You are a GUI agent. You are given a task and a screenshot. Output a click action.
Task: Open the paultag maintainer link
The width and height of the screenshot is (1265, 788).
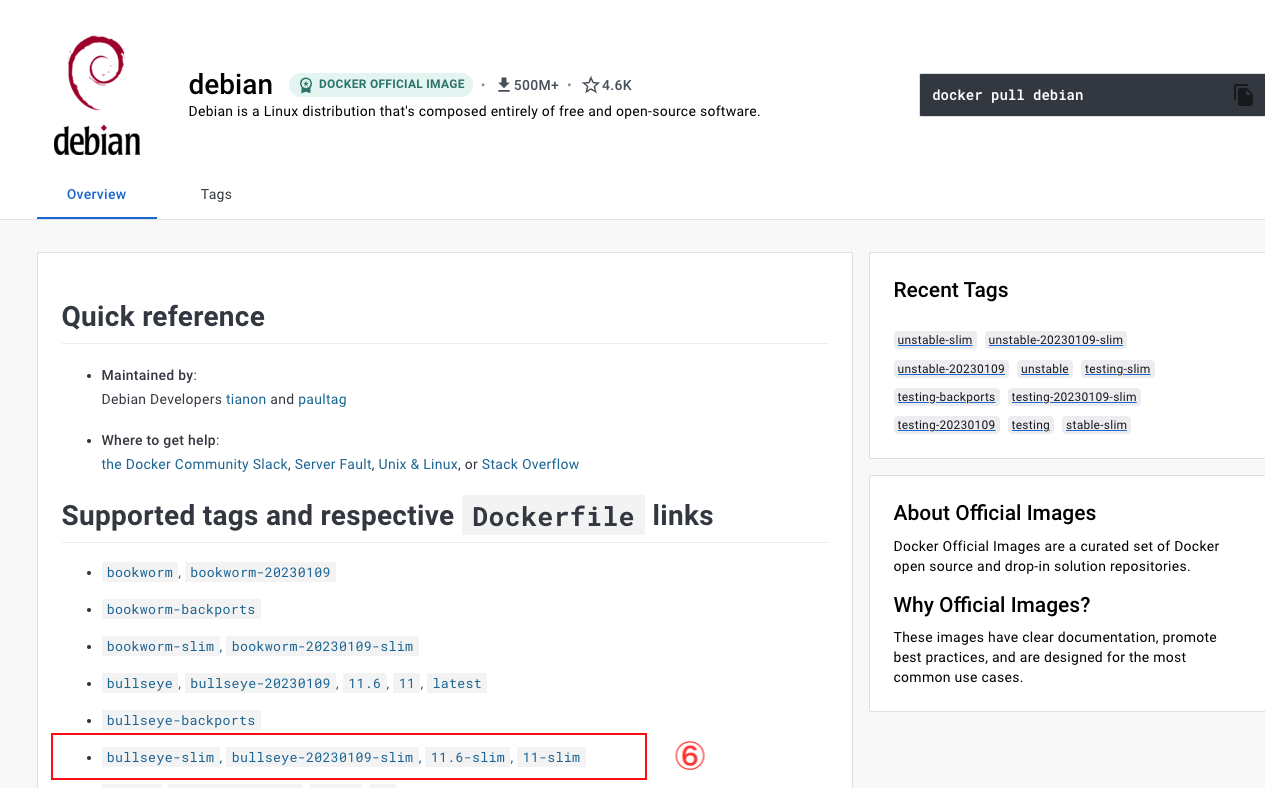322,399
